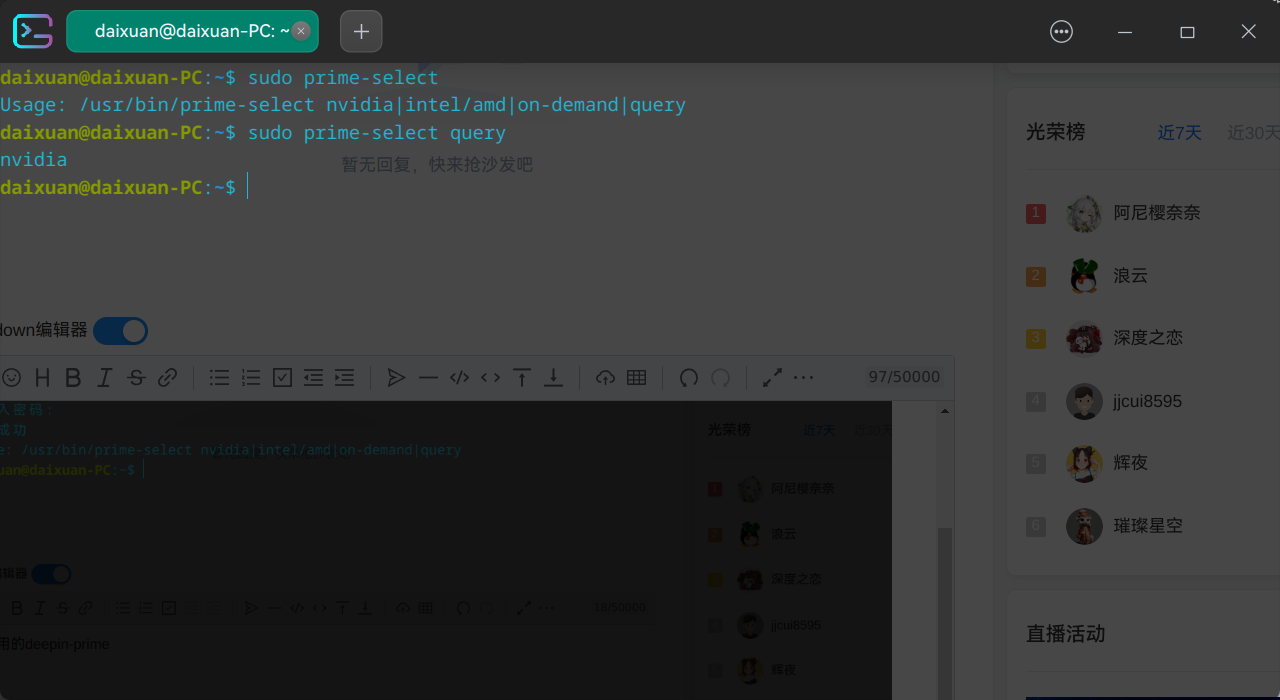Switch leaderboard to 近30天 tab
Viewport: 1280px width, 700px height.
tap(1254, 132)
